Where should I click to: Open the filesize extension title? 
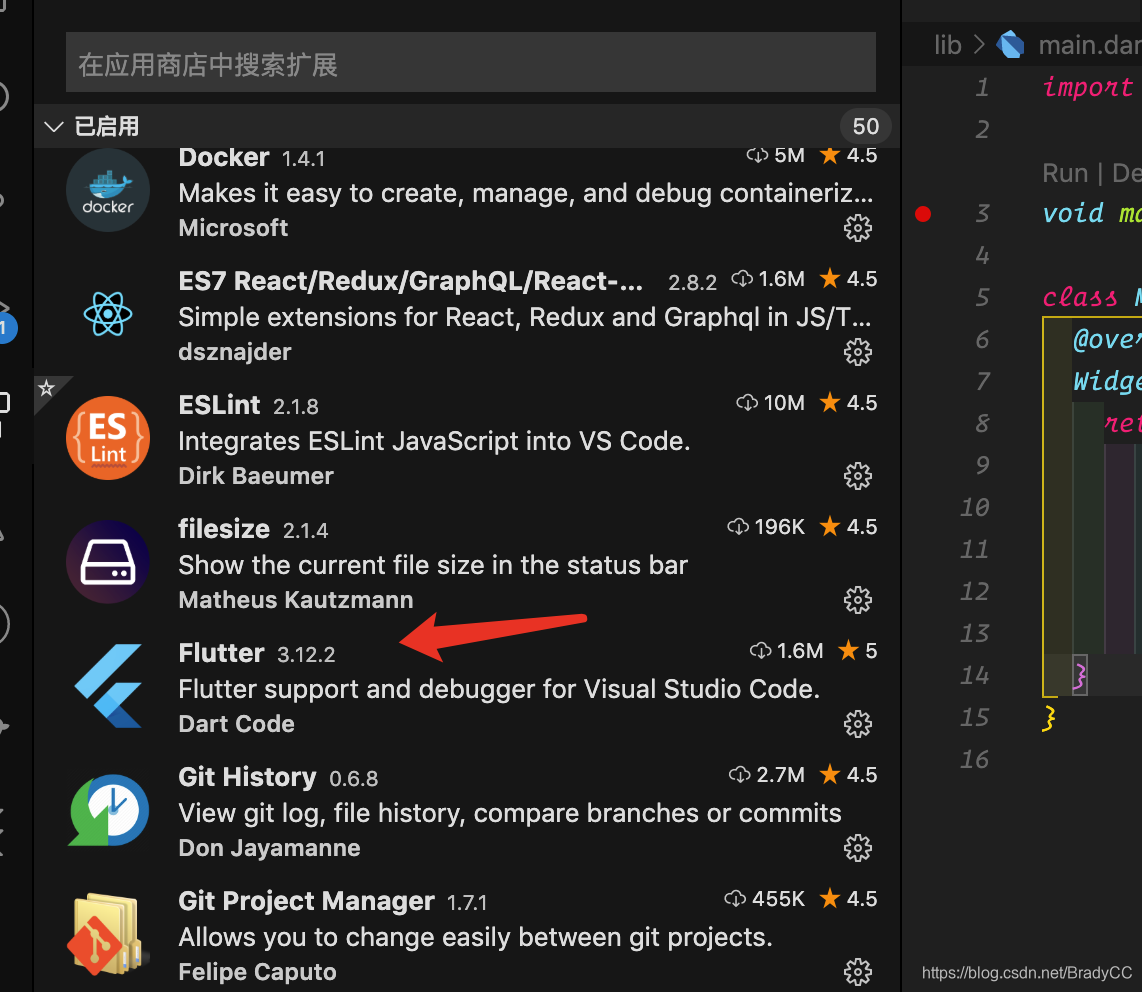click(x=224, y=529)
